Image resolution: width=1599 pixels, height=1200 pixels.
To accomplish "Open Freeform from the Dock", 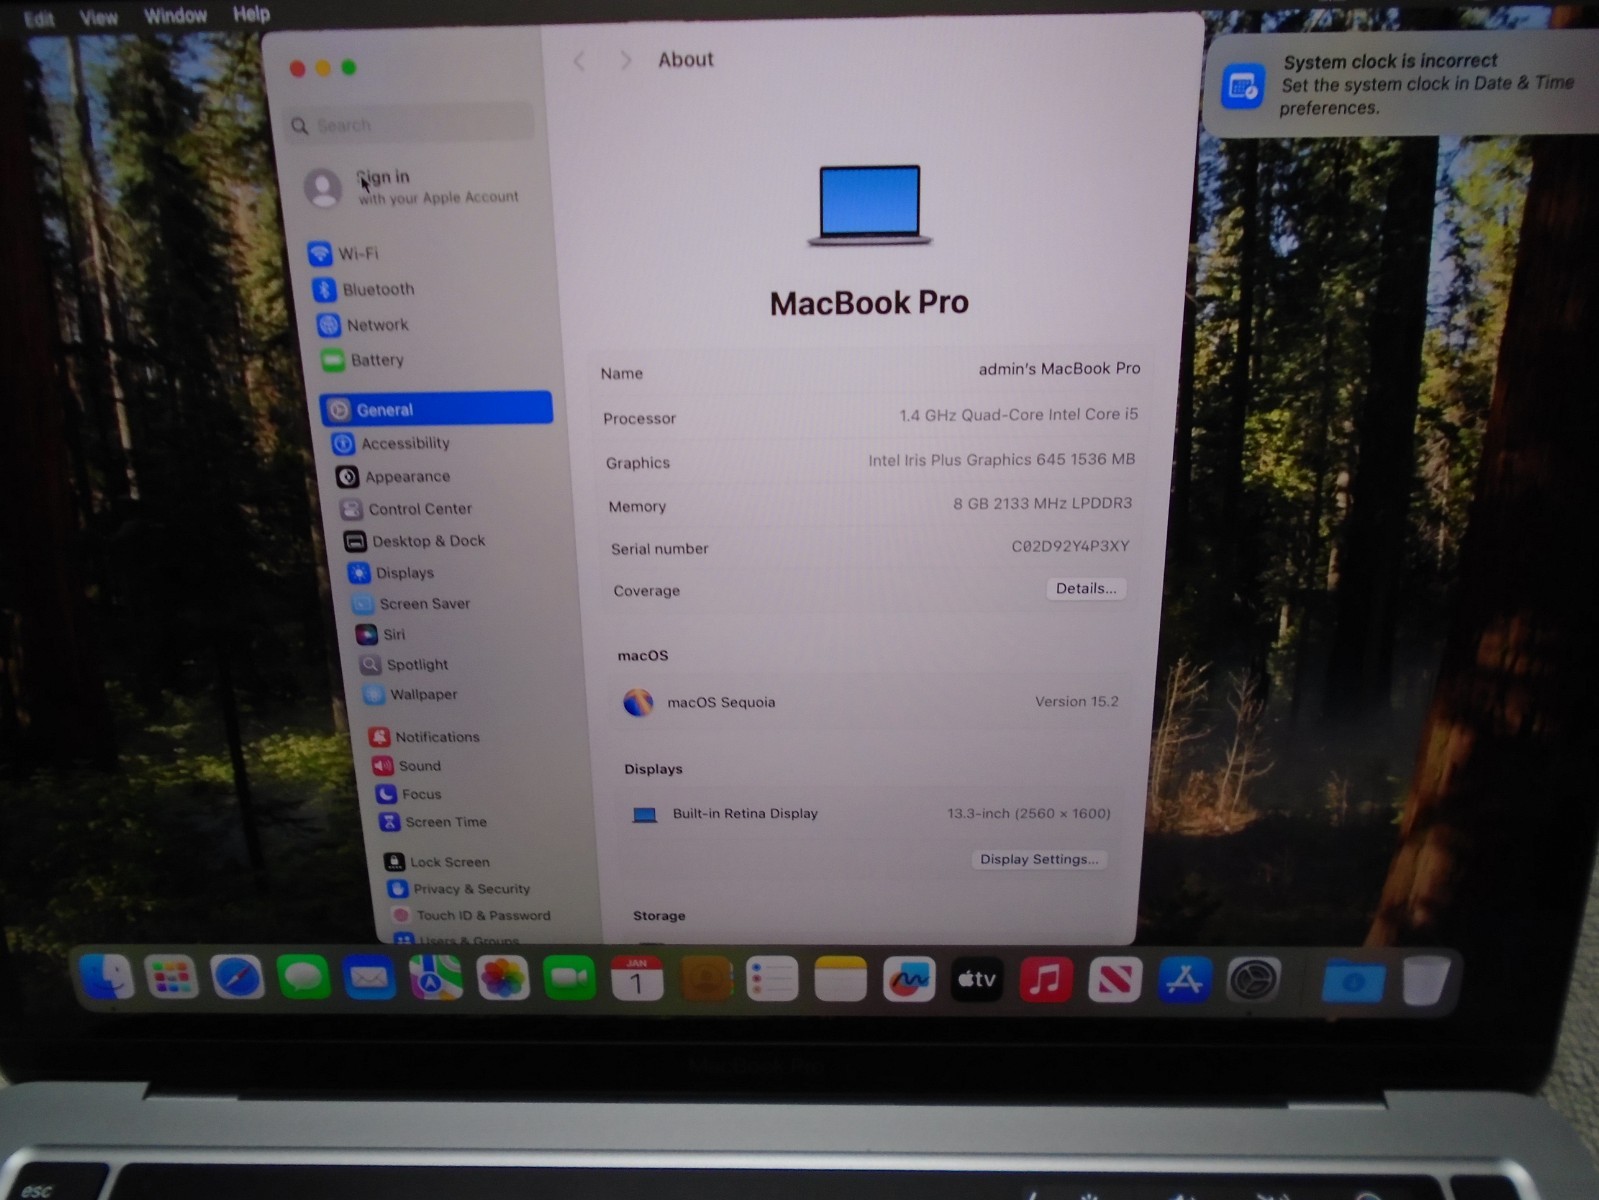I will (x=909, y=979).
